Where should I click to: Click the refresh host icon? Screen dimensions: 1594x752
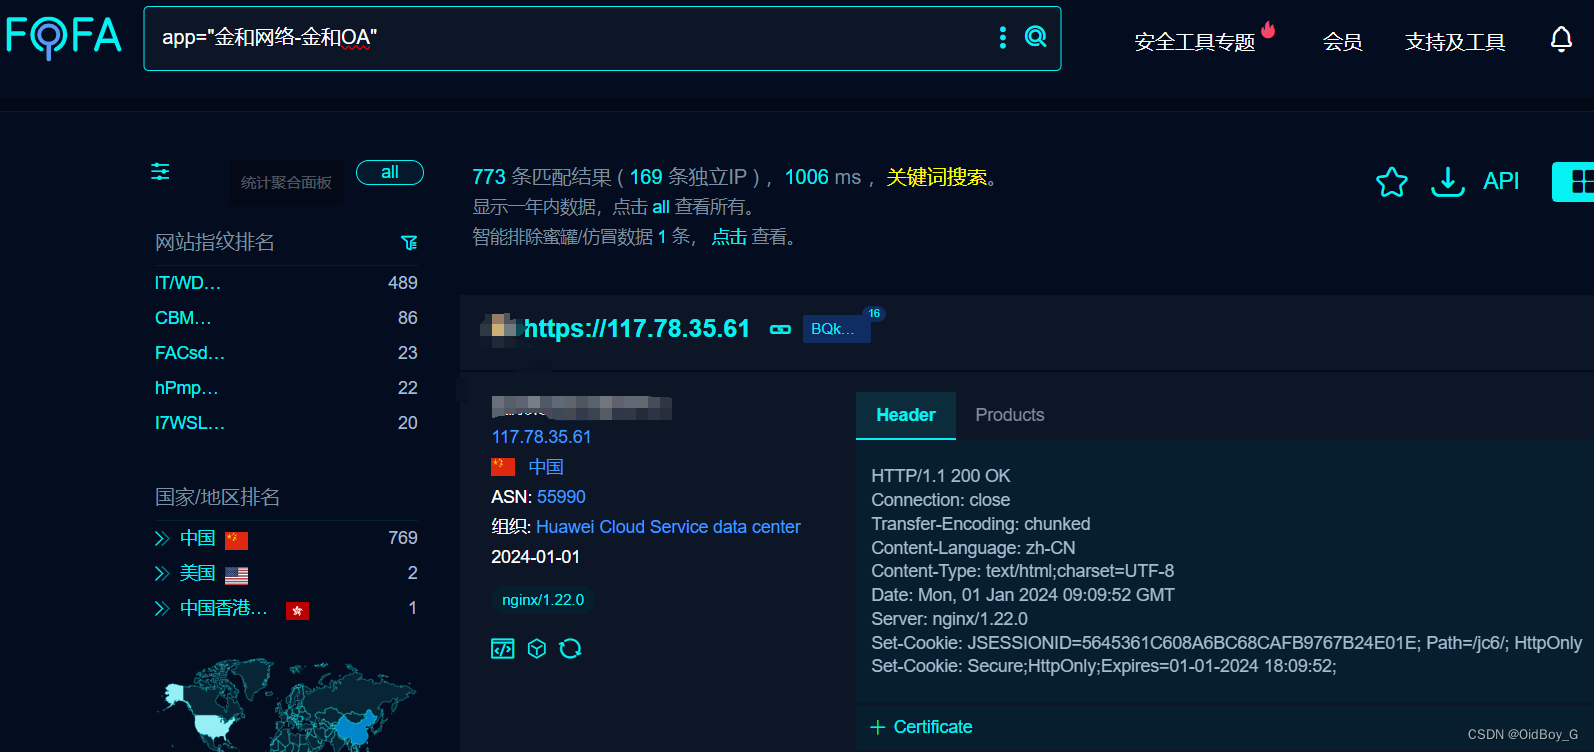coord(570,649)
